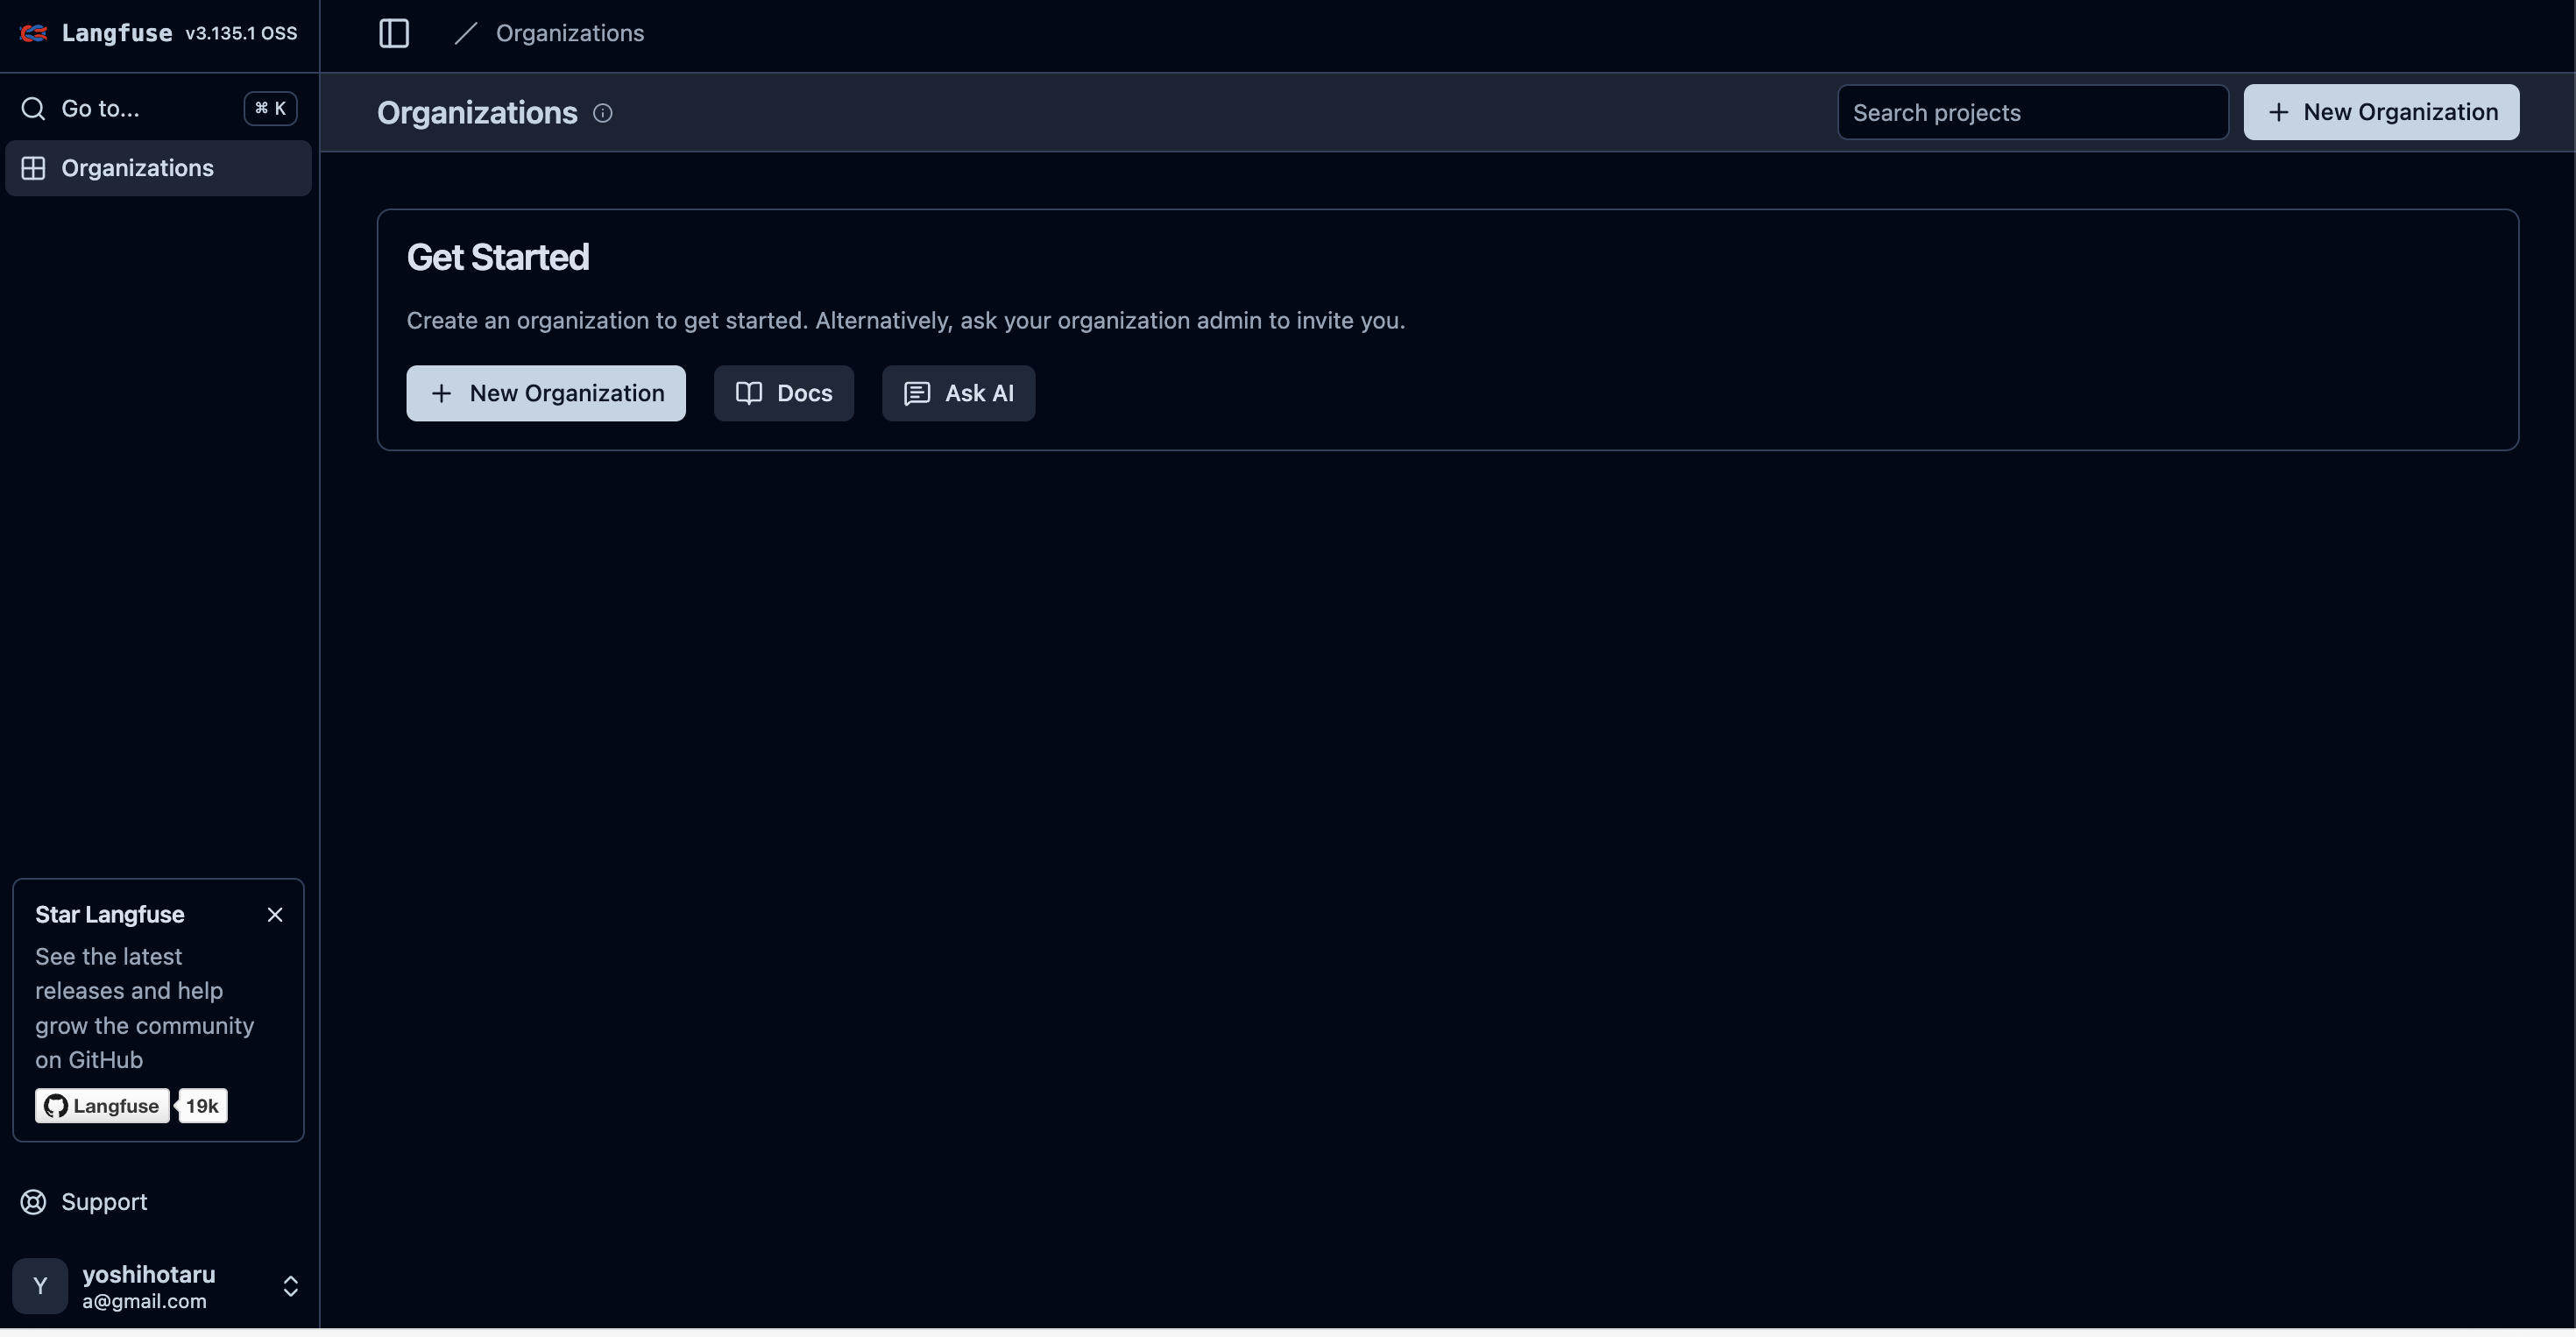Screen dimensions: 2576x1337
Task: Click New Organization in the header
Action: tap(2380, 112)
